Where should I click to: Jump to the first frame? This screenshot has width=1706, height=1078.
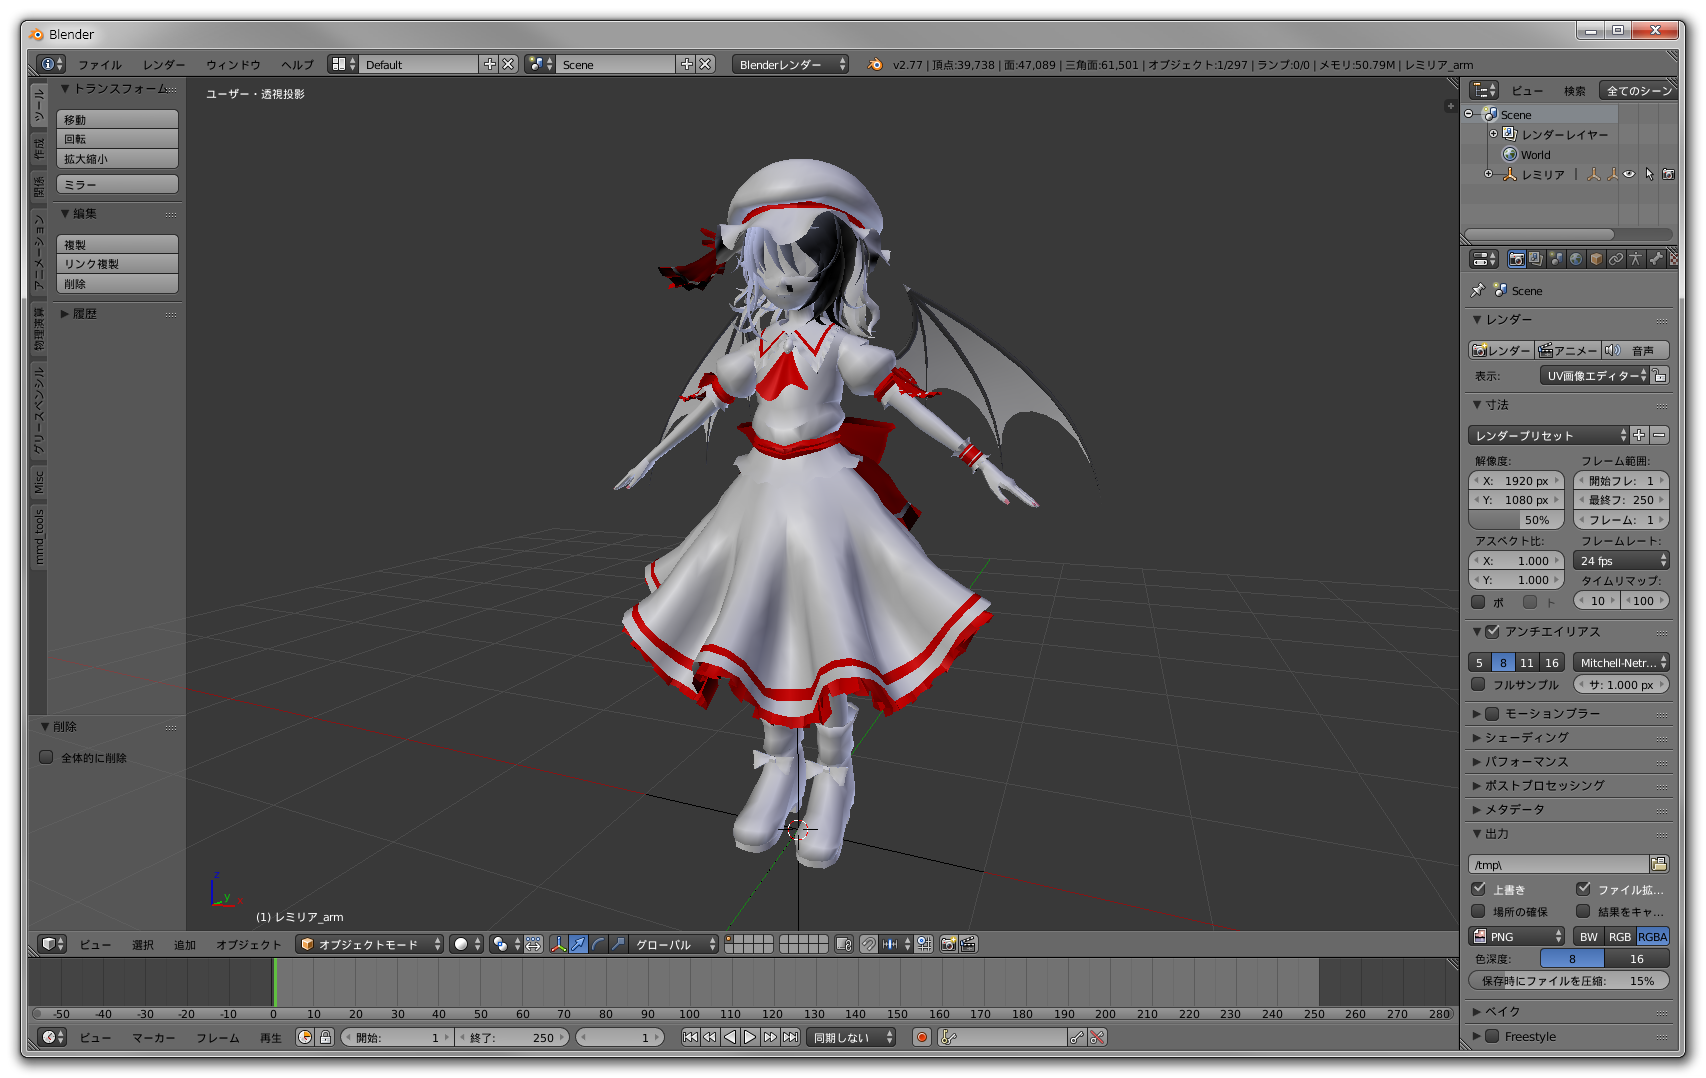[690, 1037]
